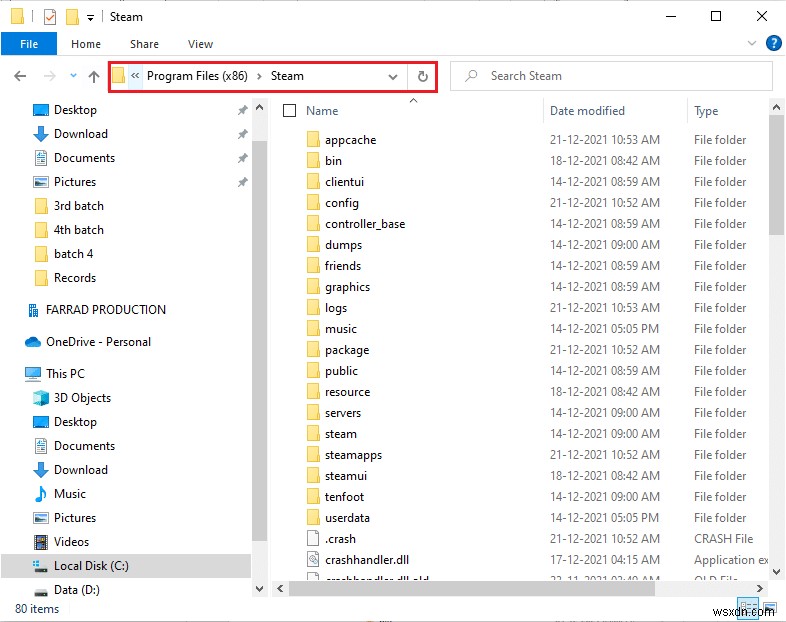The image size is (786, 622).
Task: Open Desktop in Quick access
Action: tap(75, 110)
